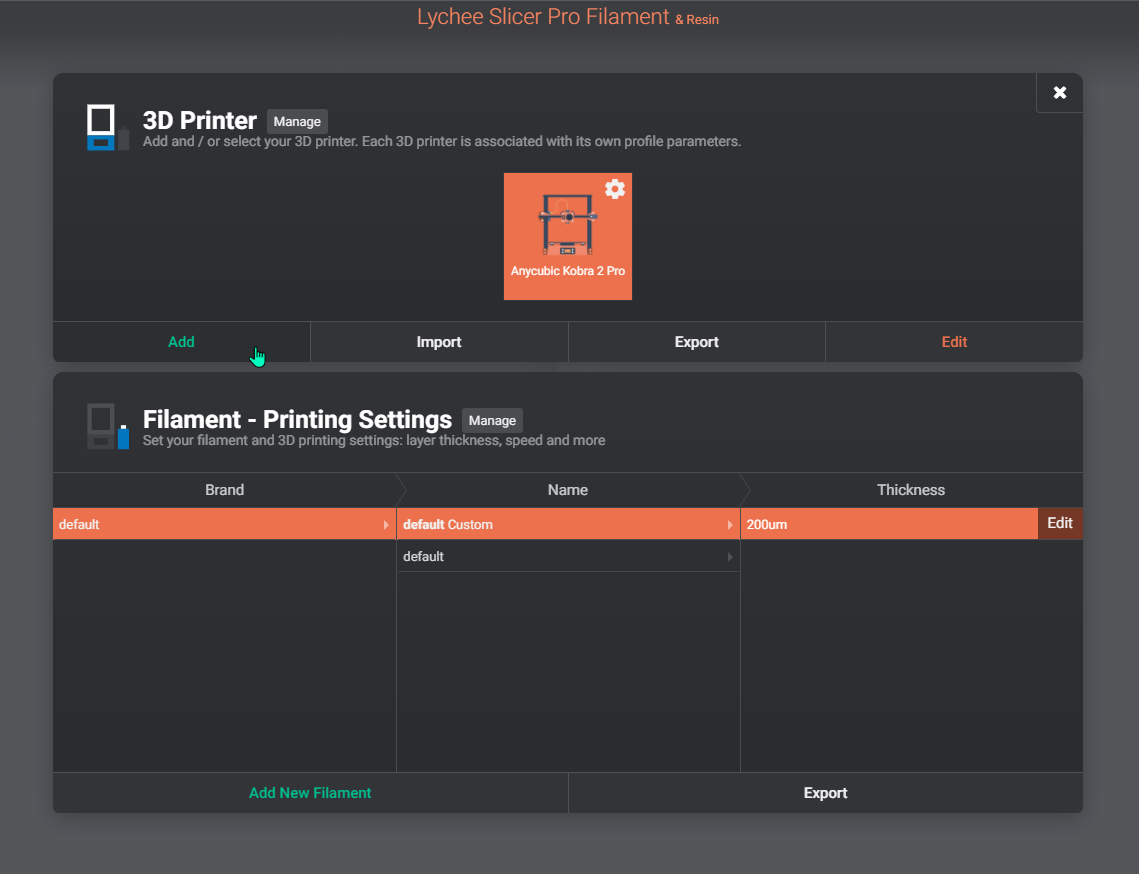Export the selected printer profile

point(696,341)
